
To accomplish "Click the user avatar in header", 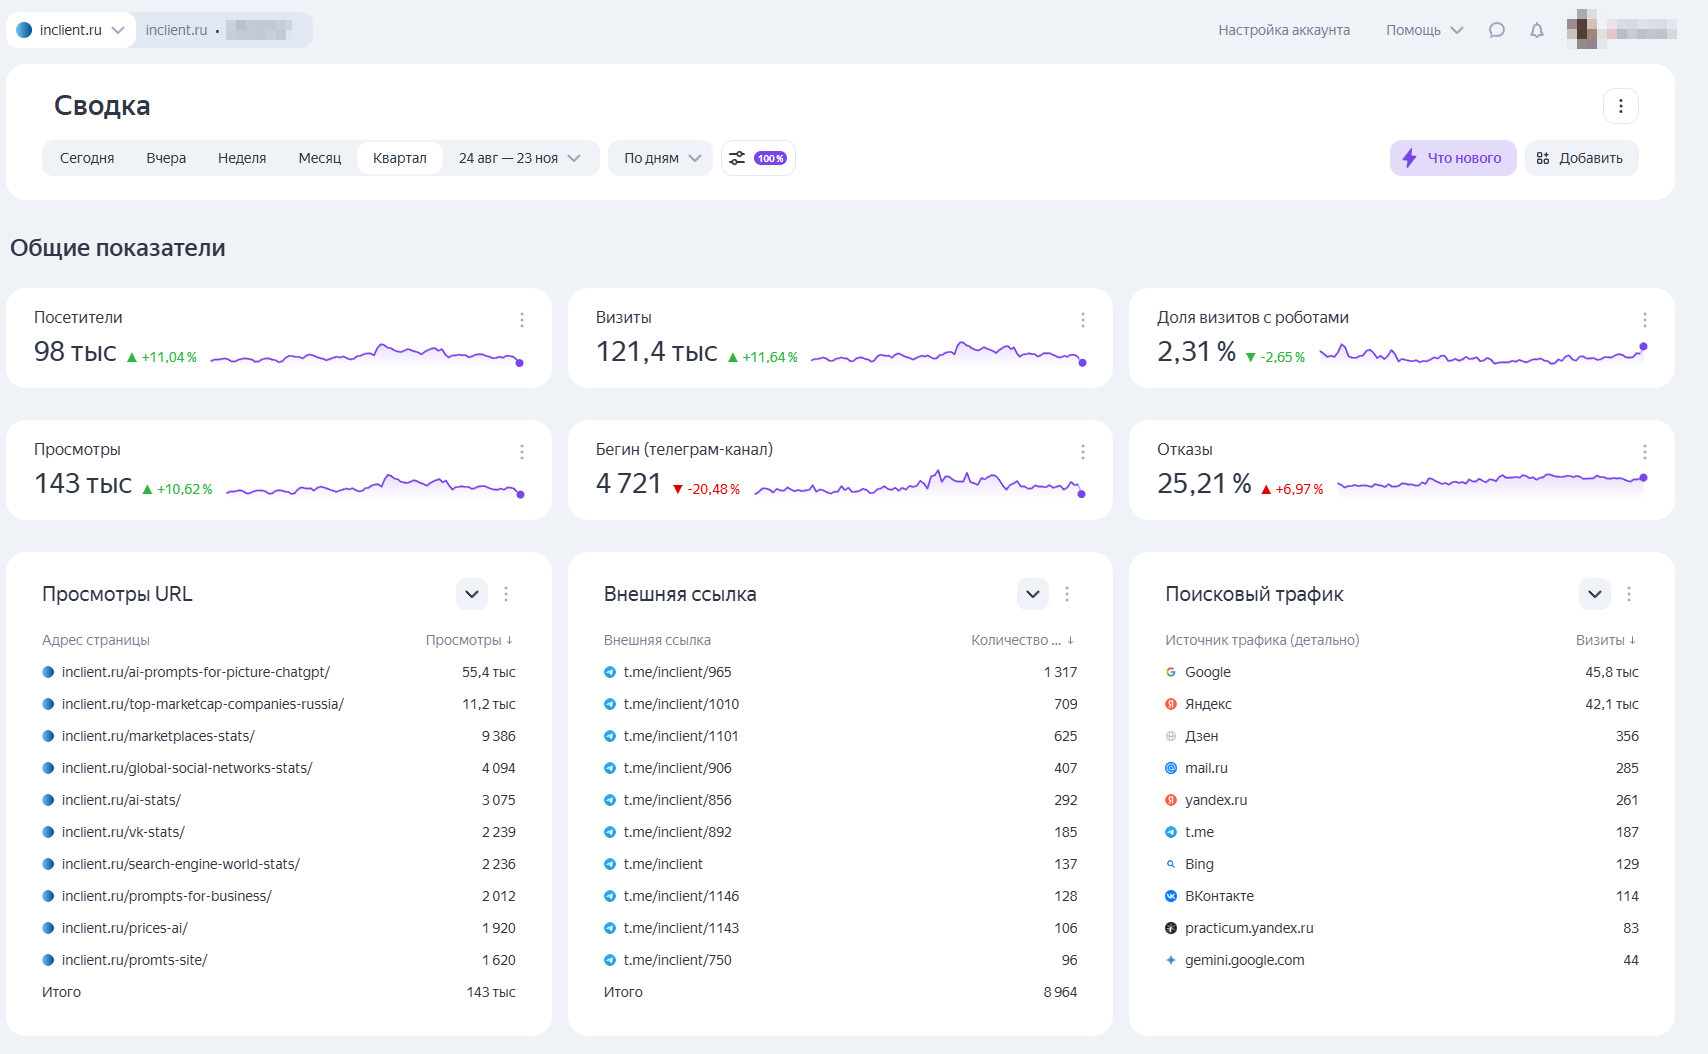I will coord(1582,30).
